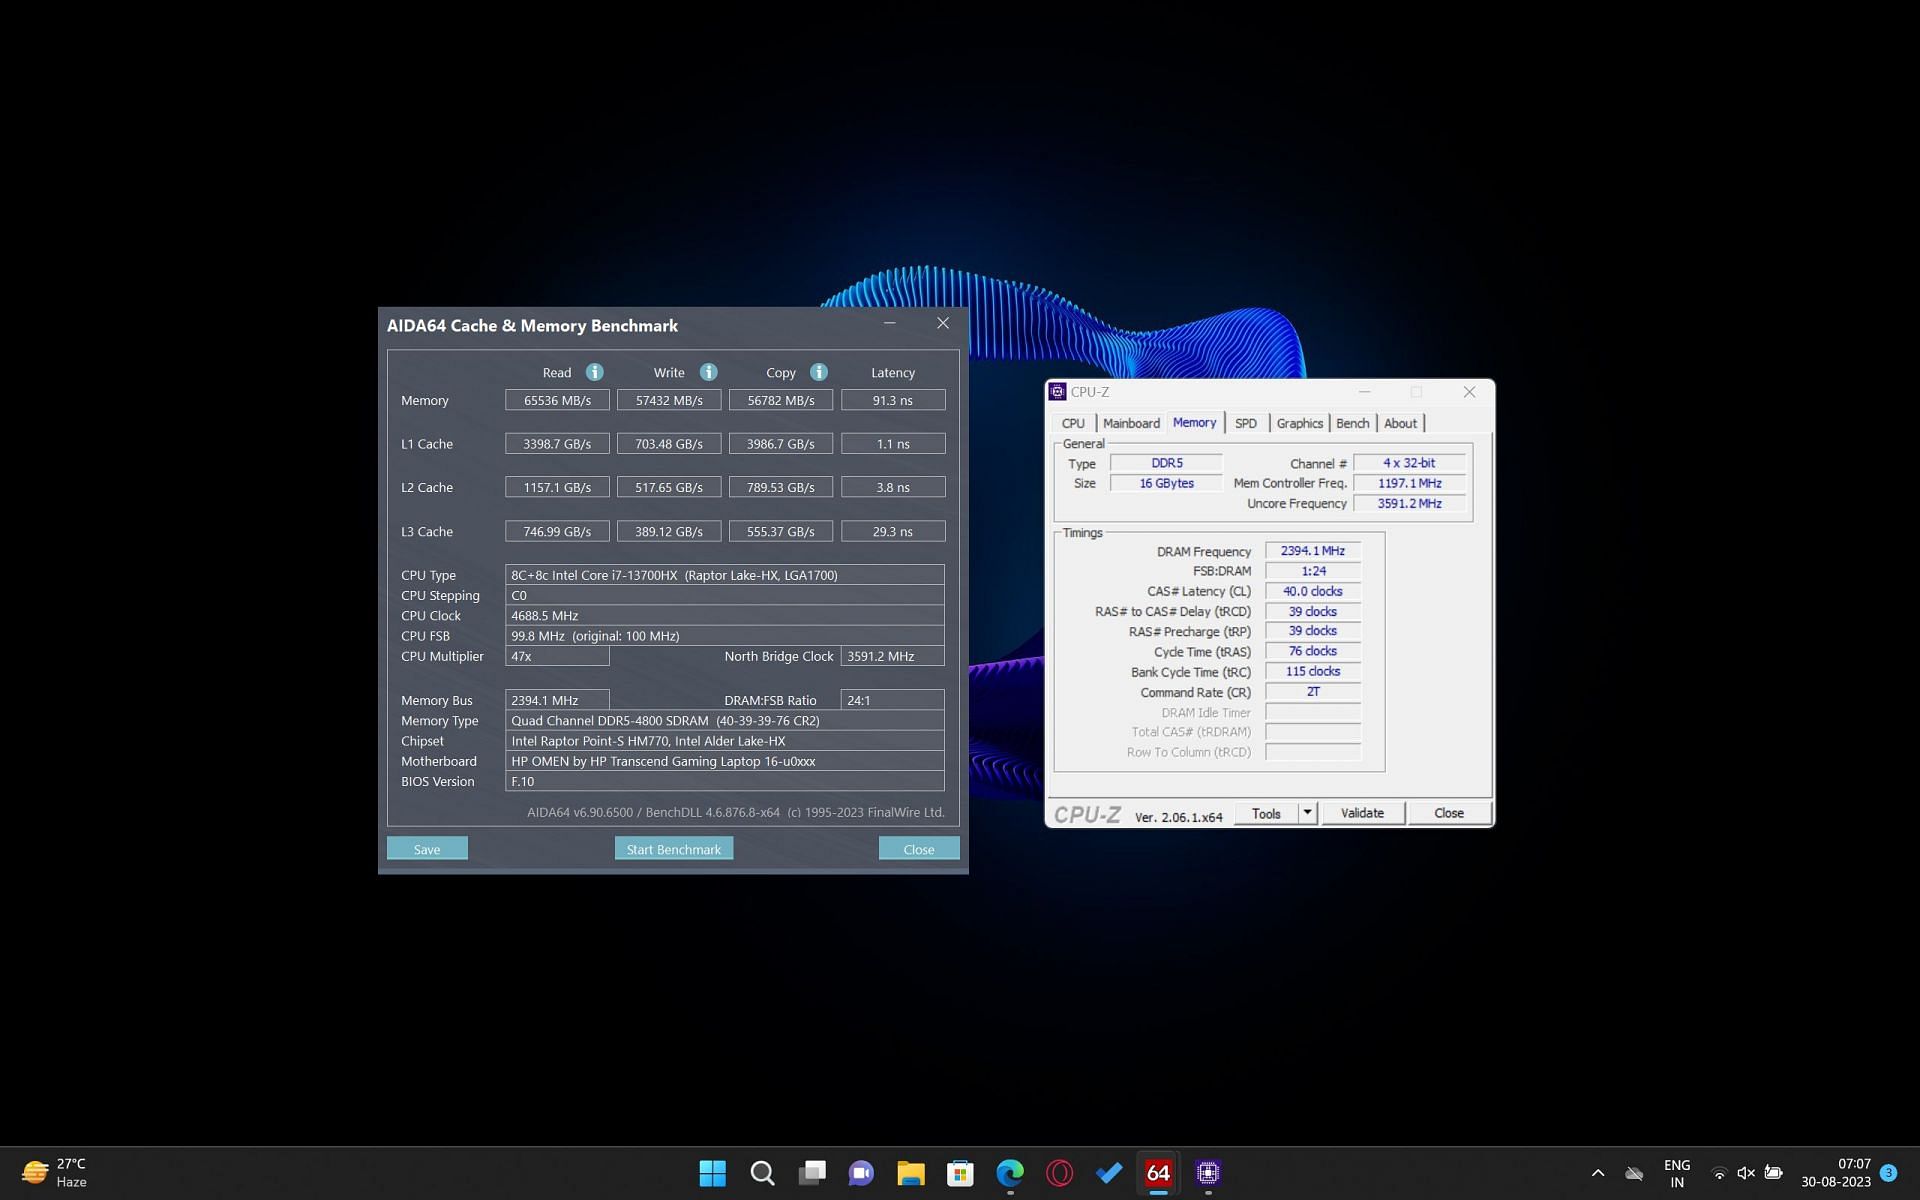Click the Windows Start button

point(712,1172)
